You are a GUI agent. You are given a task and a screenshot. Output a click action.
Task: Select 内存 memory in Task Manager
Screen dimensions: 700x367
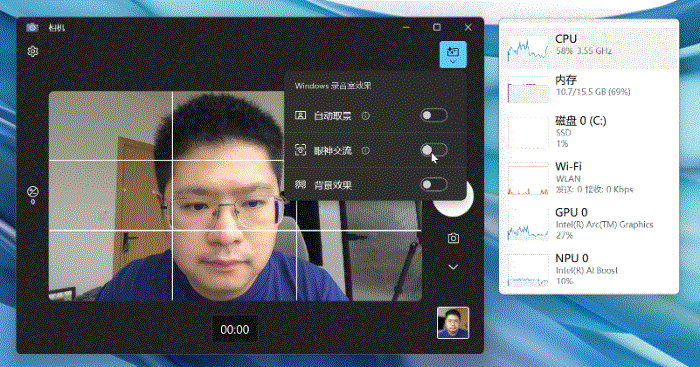(x=589, y=88)
